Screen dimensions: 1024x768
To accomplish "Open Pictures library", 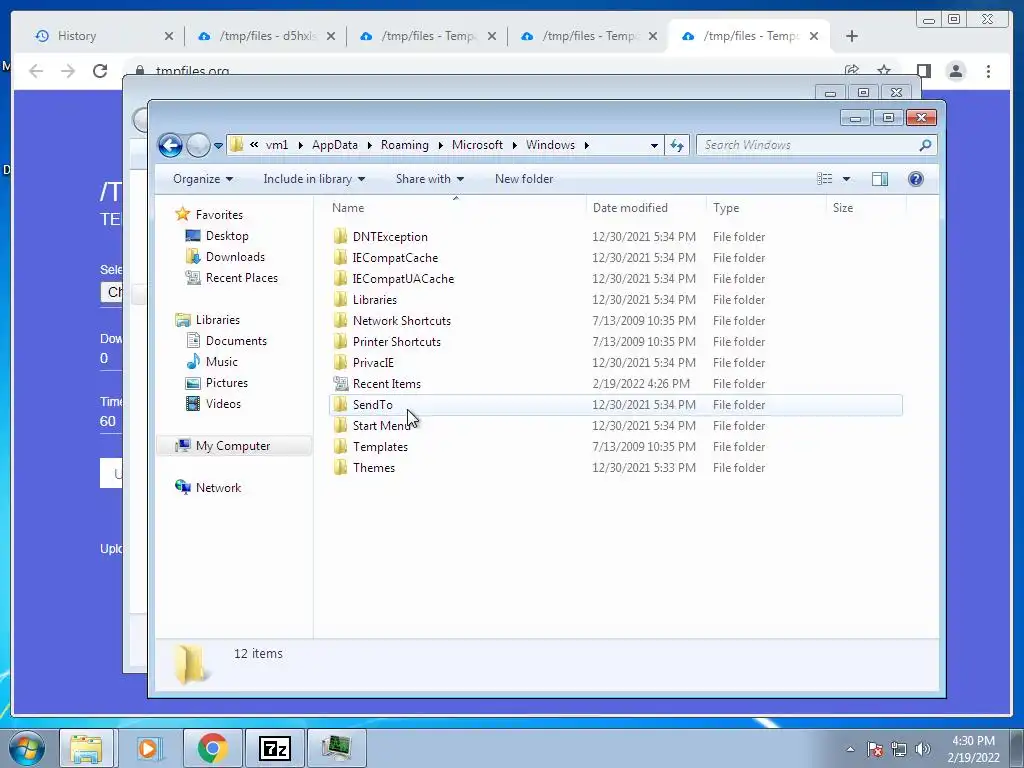I will [x=227, y=383].
